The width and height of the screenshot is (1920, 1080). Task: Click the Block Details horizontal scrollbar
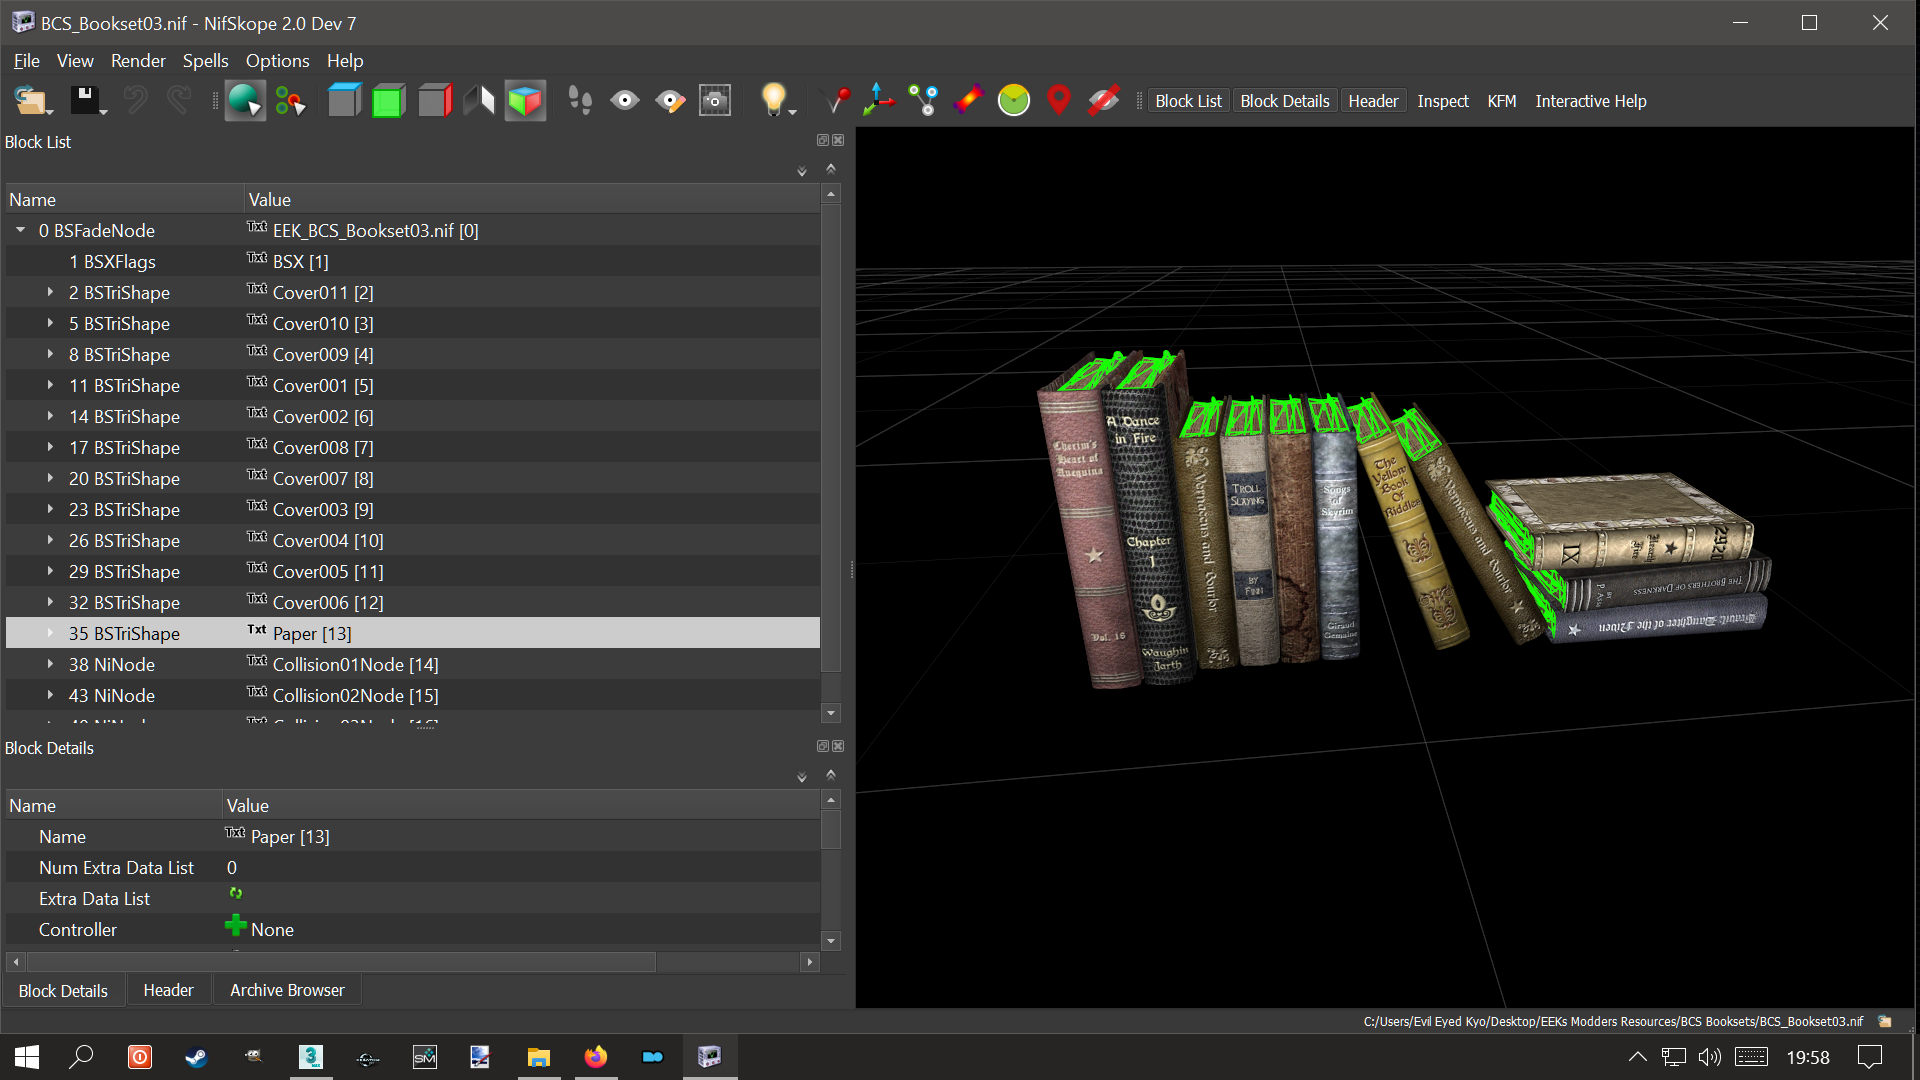tap(340, 962)
